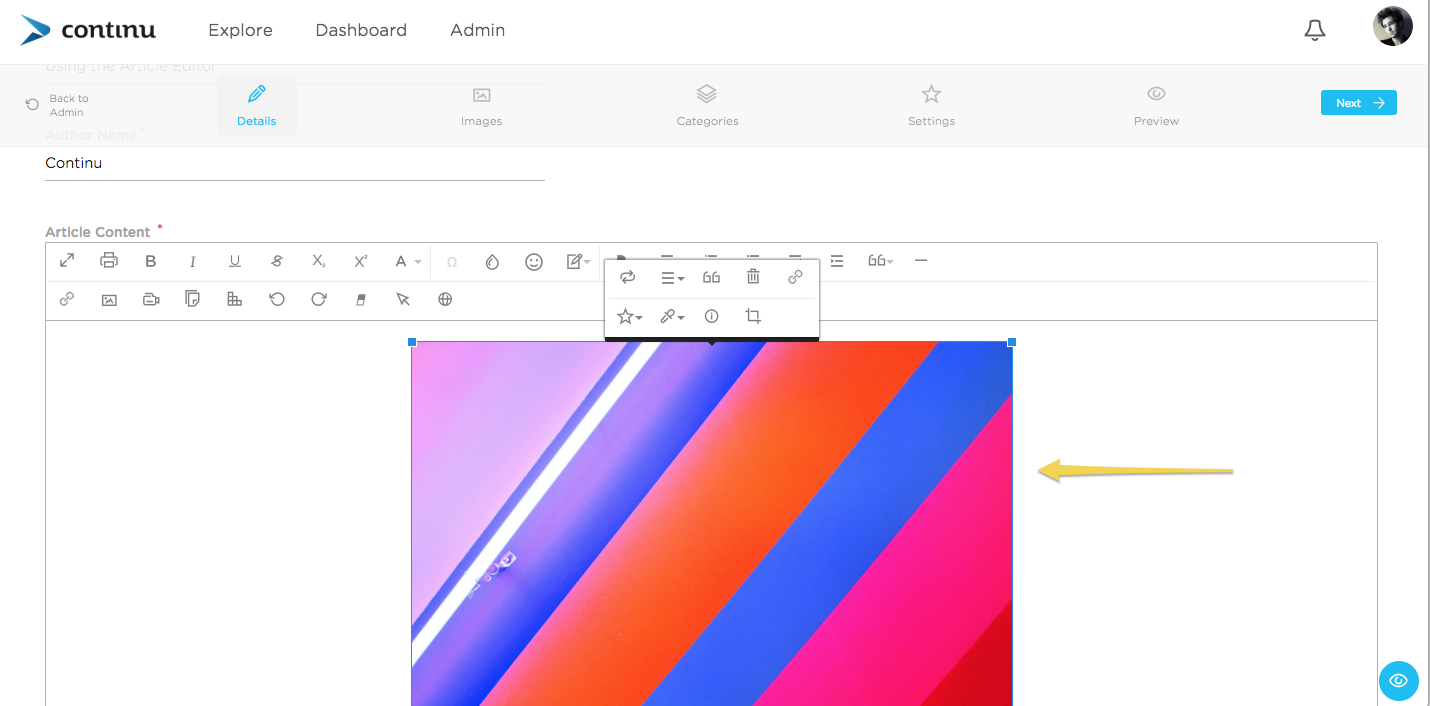Screen dimensions: 1430x706
Task: Open the text color droplet picker
Action: 492,261
